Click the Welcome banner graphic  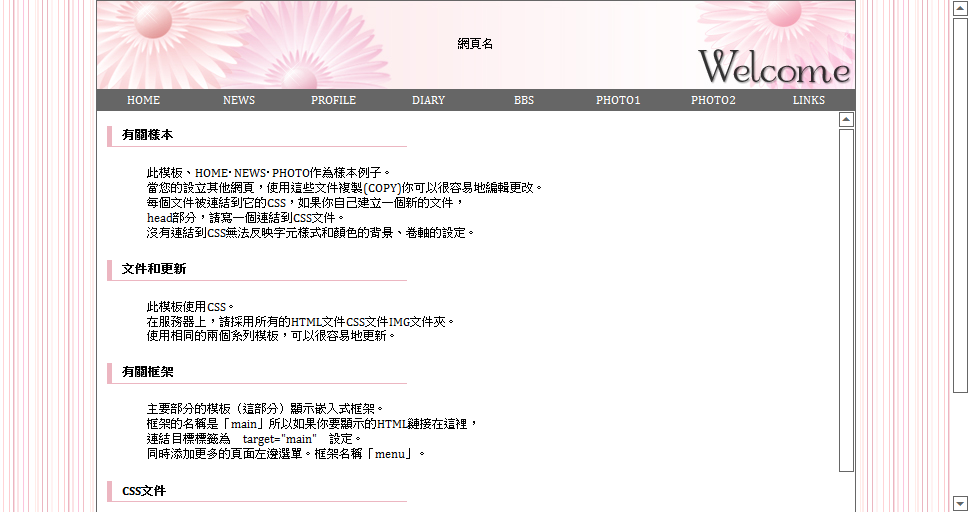pos(774,67)
